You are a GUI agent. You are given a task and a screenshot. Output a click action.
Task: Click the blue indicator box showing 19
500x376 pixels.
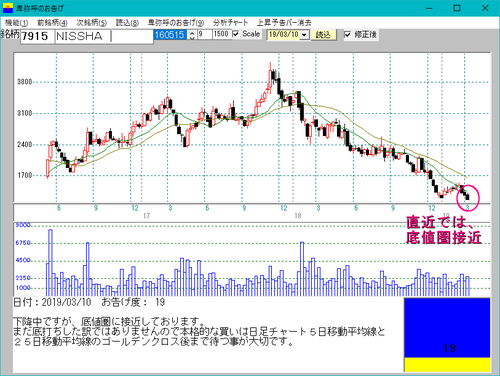coord(447,328)
